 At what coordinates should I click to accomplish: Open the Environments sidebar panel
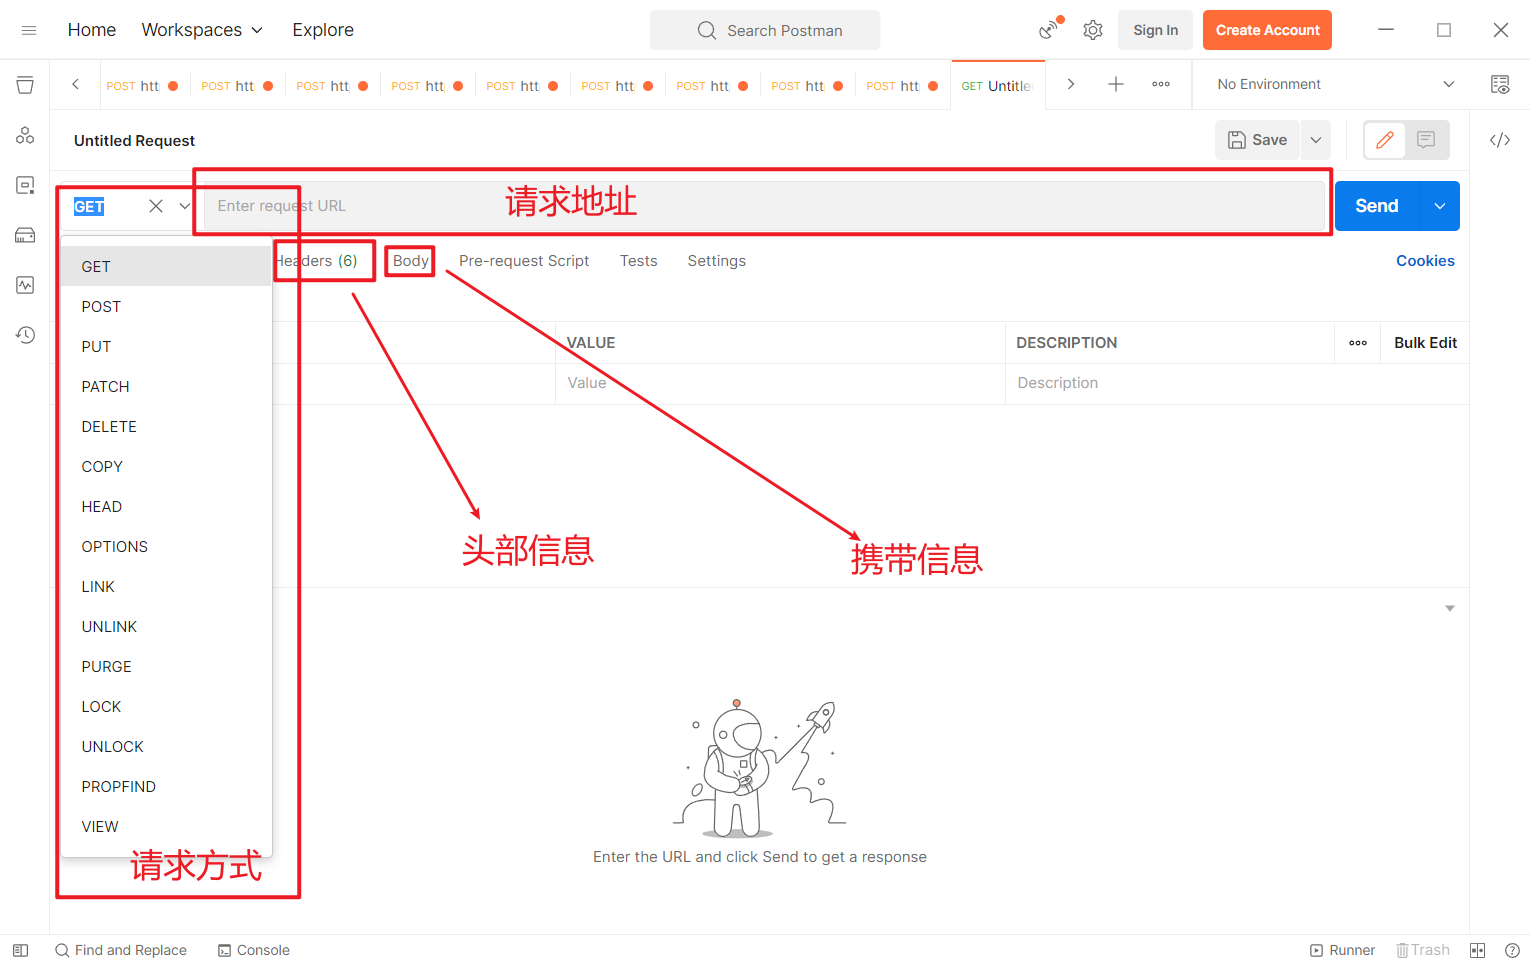tap(25, 185)
